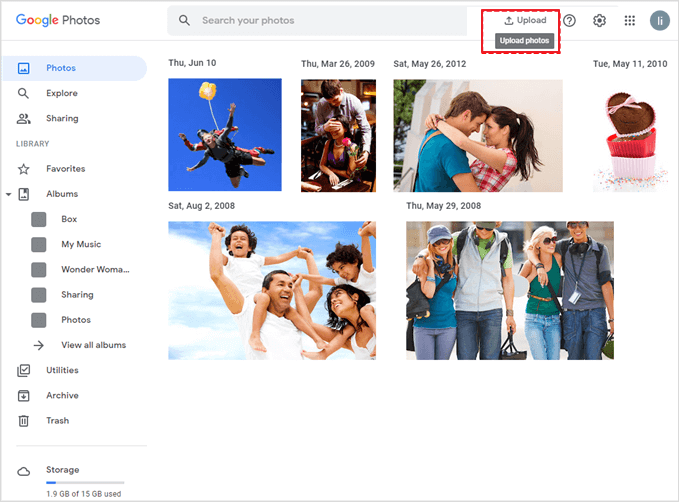Open the Box album
Viewport: 679px width, 502px height.
click(68, 219)
